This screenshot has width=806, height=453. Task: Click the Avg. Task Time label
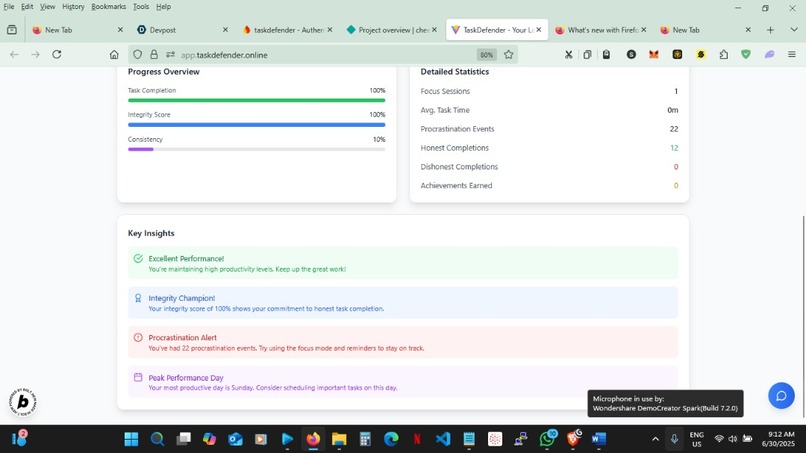click(445, 110)
